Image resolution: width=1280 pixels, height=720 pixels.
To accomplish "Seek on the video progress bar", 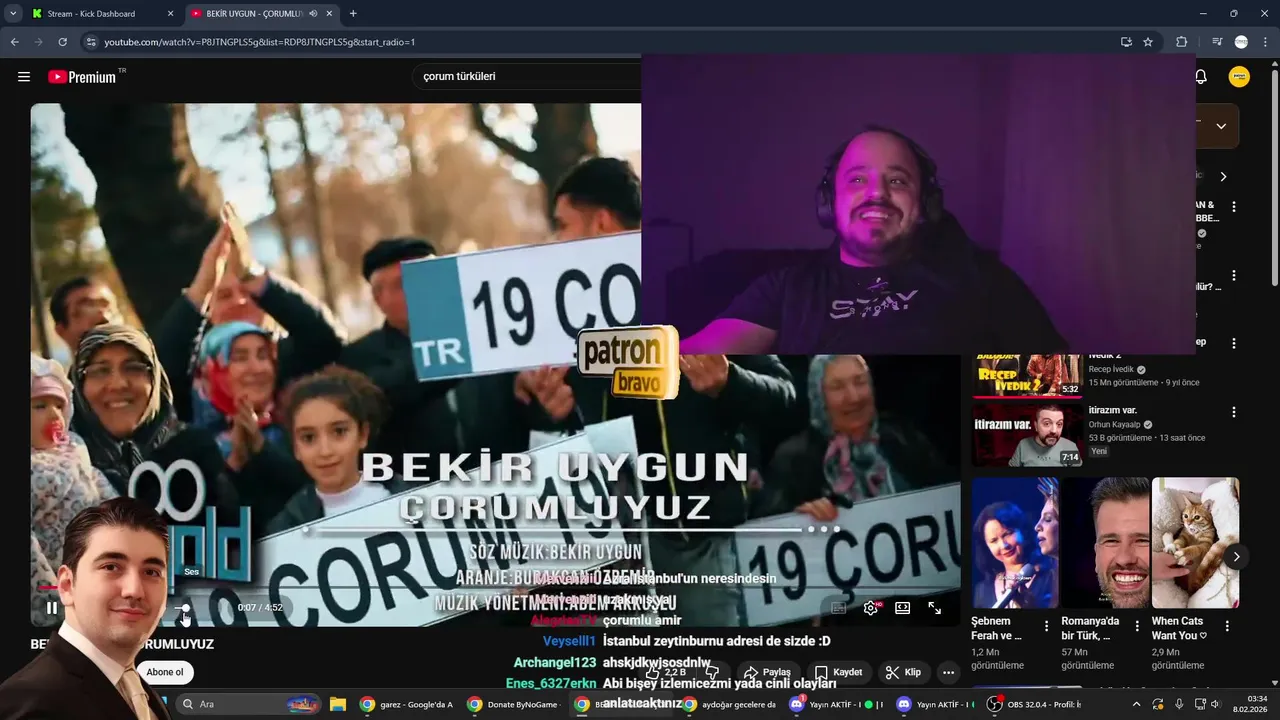I will coord(495,588).
